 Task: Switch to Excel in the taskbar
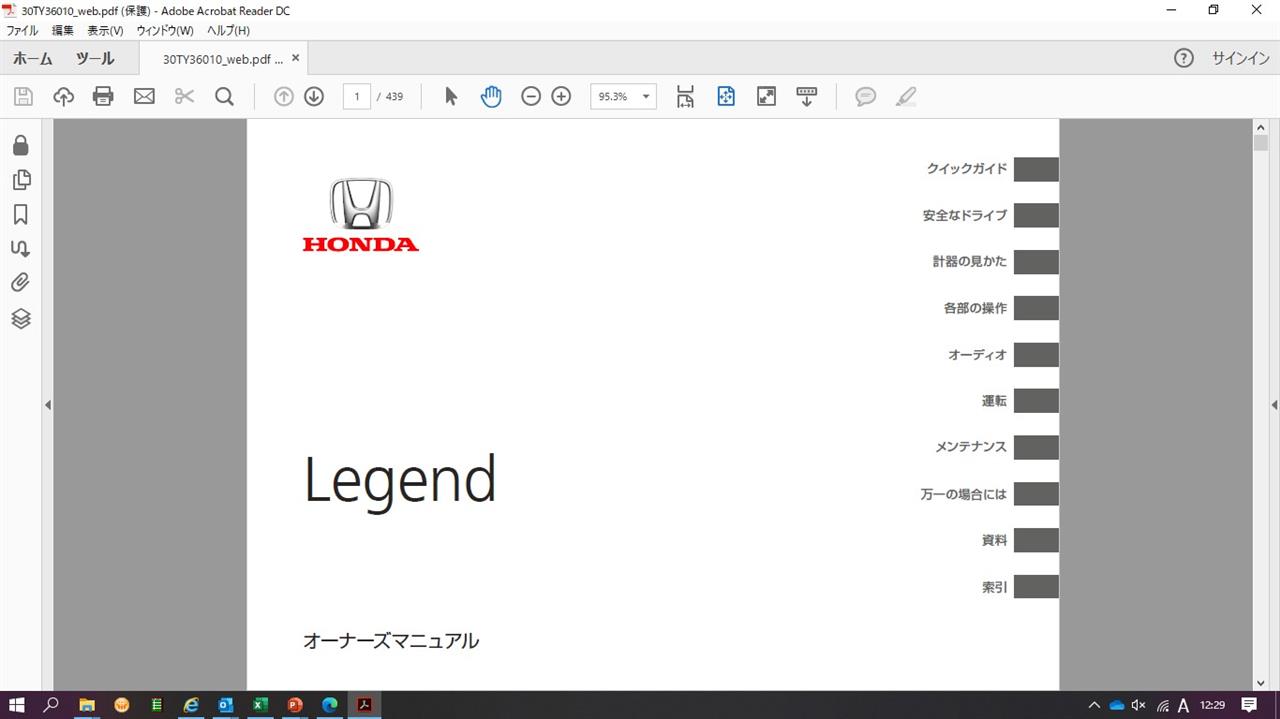[x=260, y=705]
